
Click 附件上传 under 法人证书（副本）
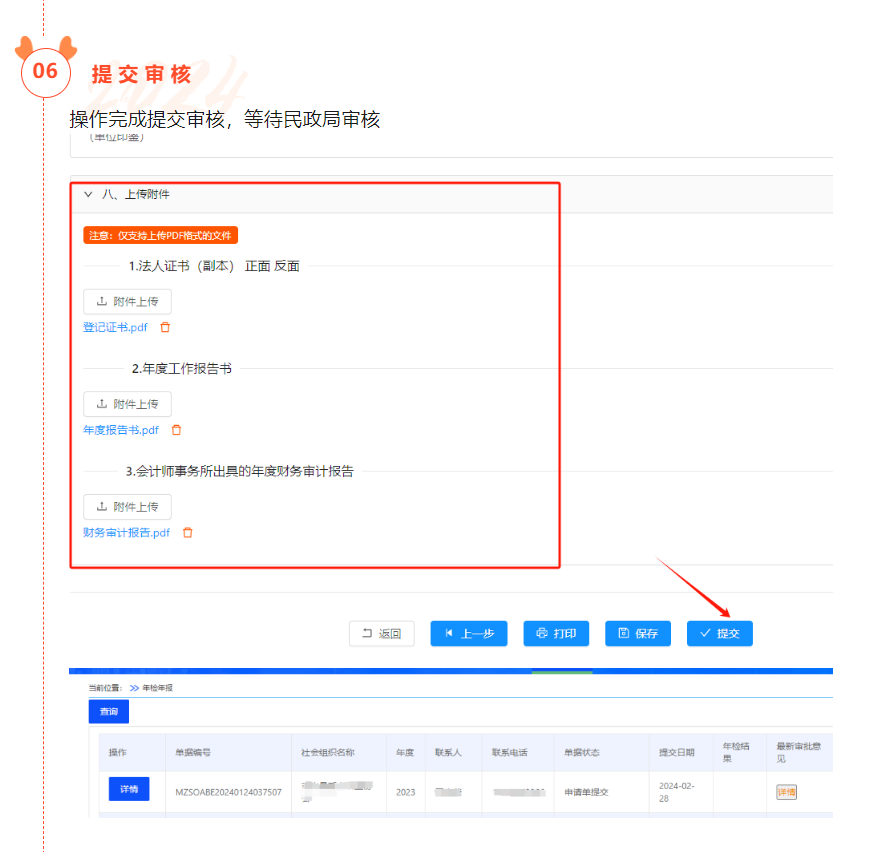[127, 301]
